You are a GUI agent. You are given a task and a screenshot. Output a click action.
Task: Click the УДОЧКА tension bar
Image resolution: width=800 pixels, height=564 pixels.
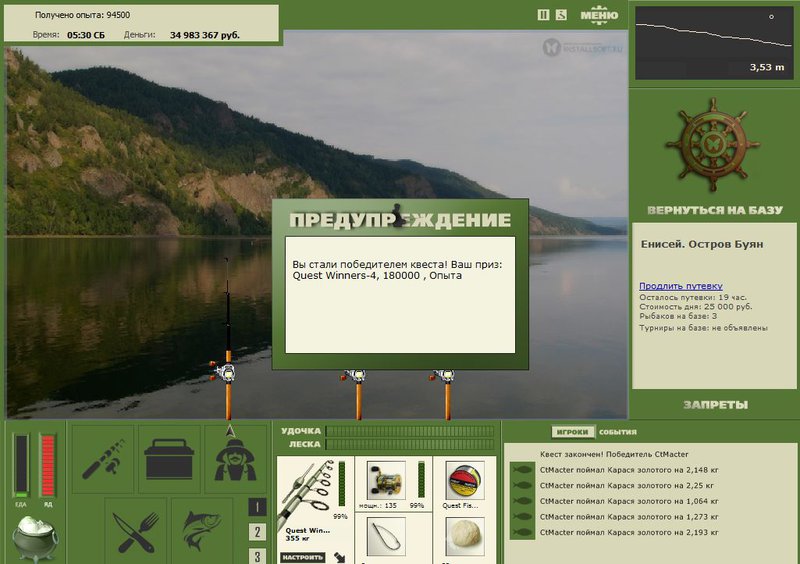tap(410, 431)
